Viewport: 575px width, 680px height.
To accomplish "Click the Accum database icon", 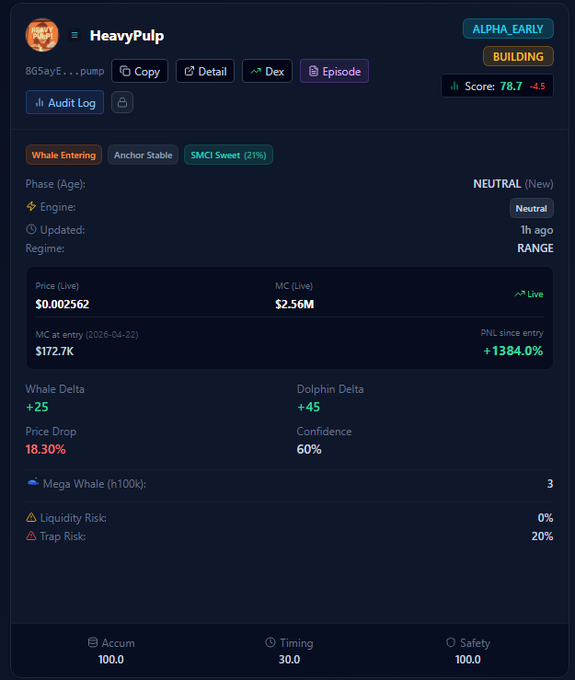I will [93, 642].
